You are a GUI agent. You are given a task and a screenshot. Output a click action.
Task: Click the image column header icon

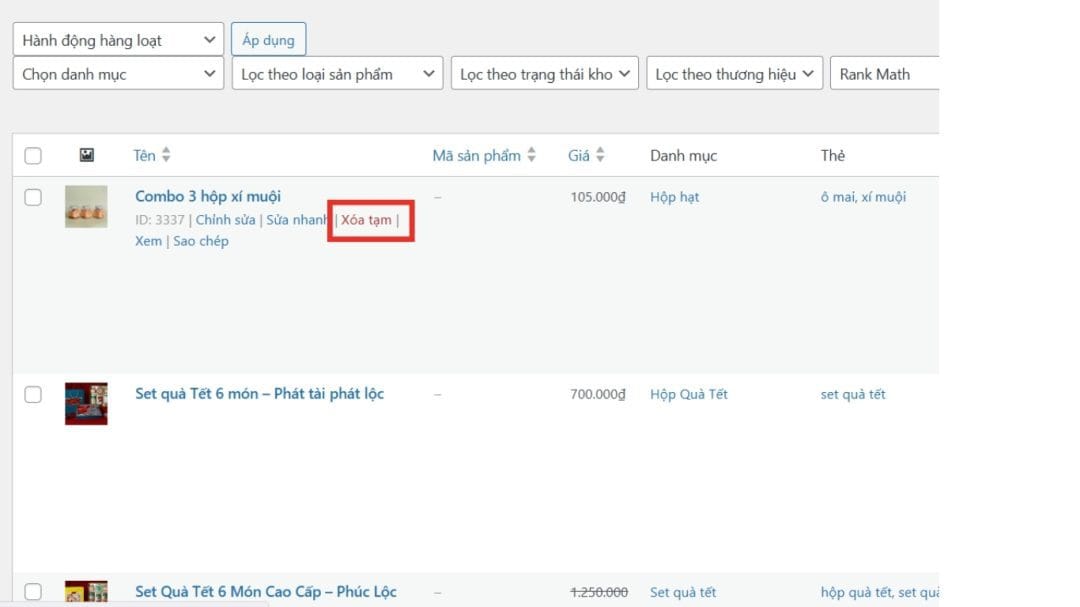87,155
